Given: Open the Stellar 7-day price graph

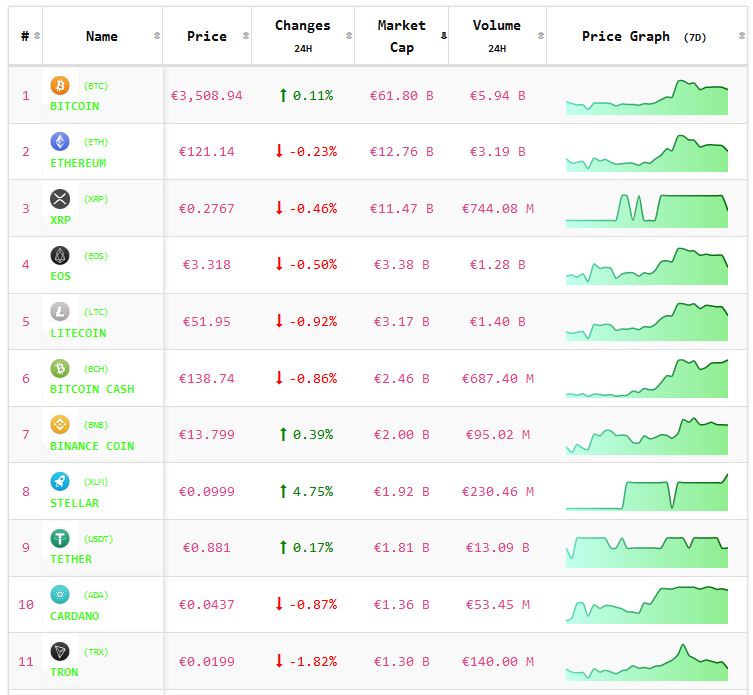Looking at the screenshot, I should pos(646,491).
